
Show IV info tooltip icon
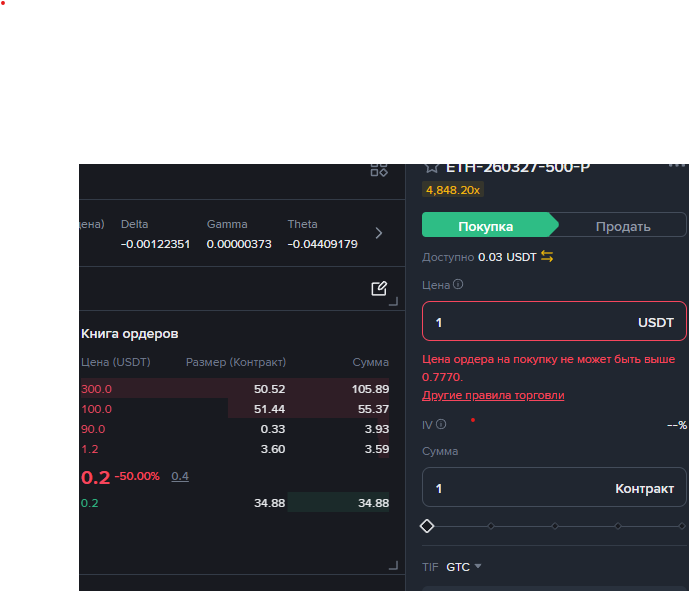click(441, 424)
